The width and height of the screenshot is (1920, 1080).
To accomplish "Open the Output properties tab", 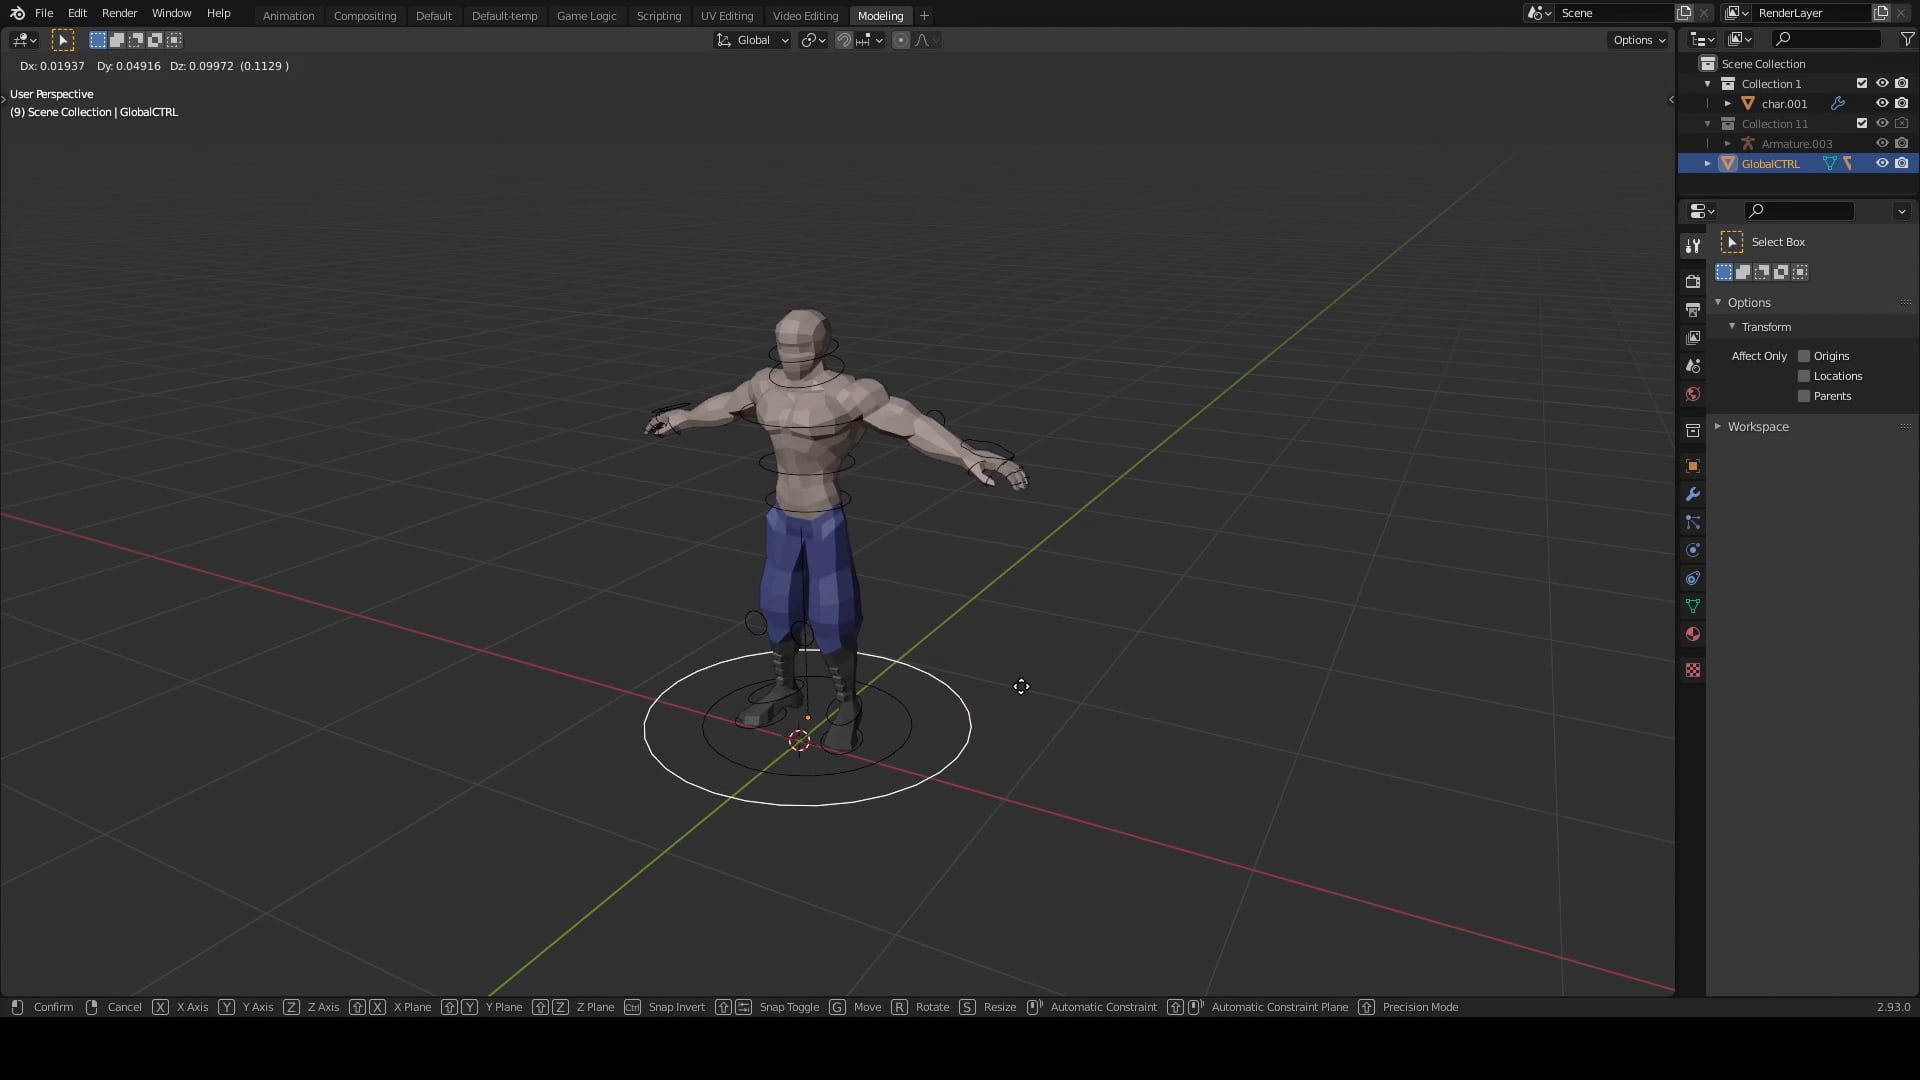I will click(x=1692, y=310).
